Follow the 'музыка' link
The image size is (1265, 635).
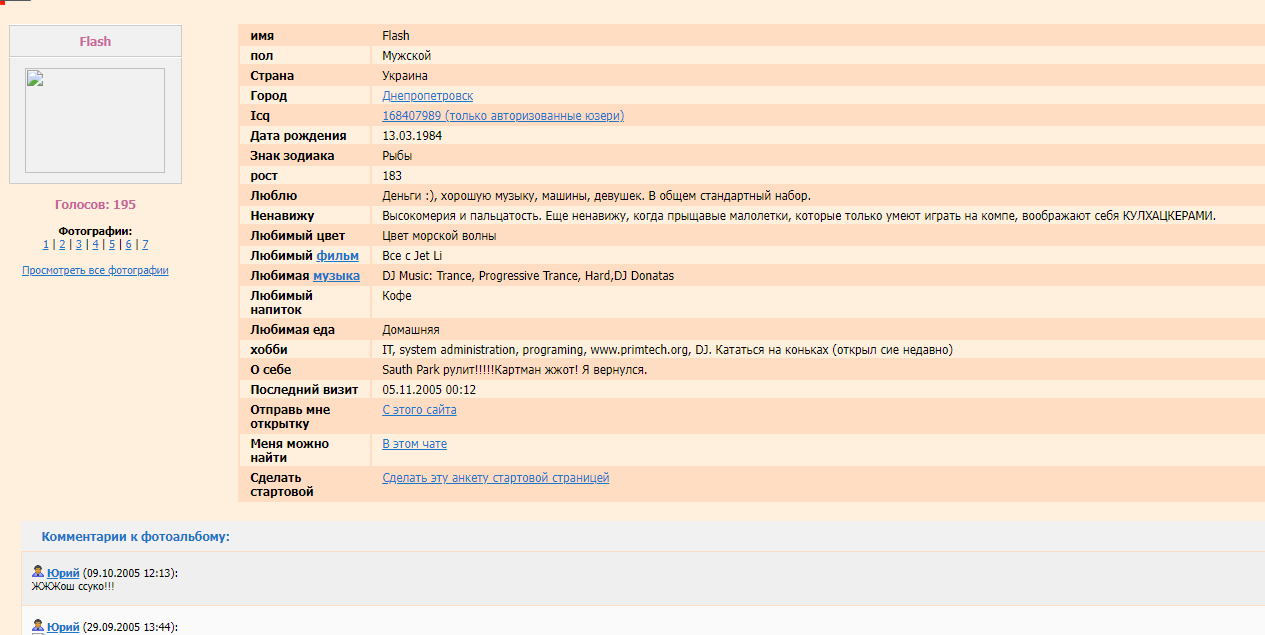click(336, 276)
